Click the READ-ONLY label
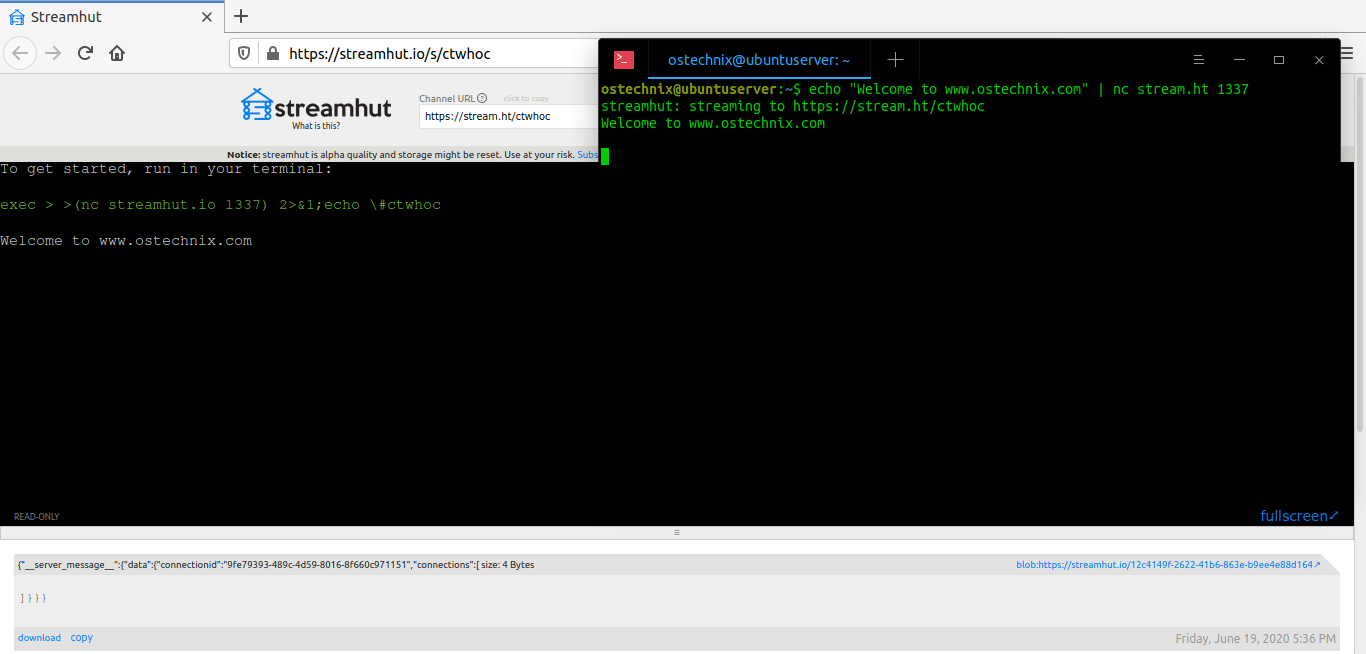 (x=37, y=517)
